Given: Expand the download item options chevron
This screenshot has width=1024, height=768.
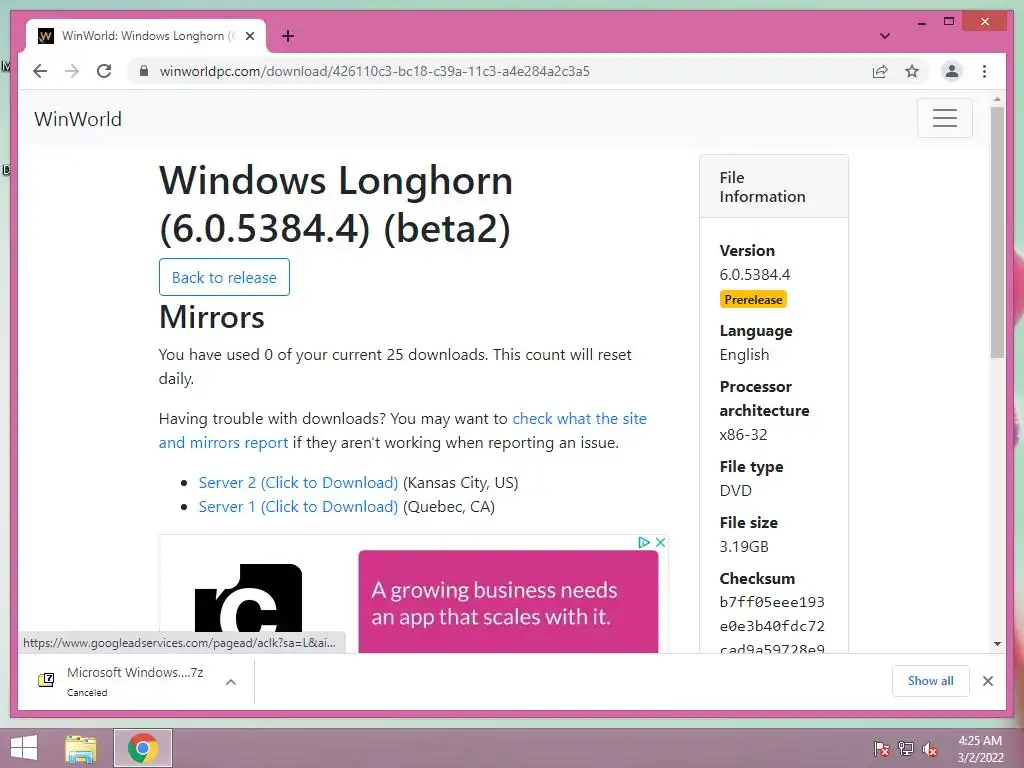Looking at the screenshot, I should 231,682.
